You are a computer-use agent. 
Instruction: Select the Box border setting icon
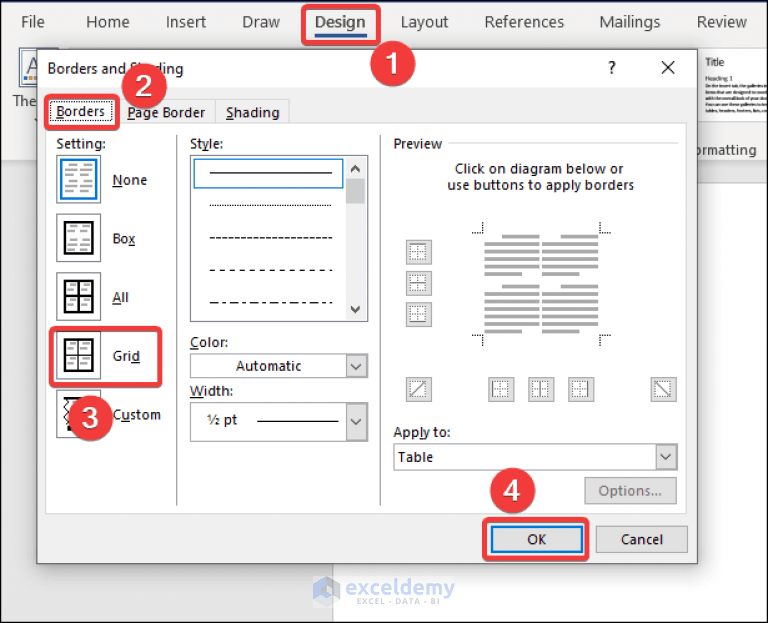click(78, 238)
